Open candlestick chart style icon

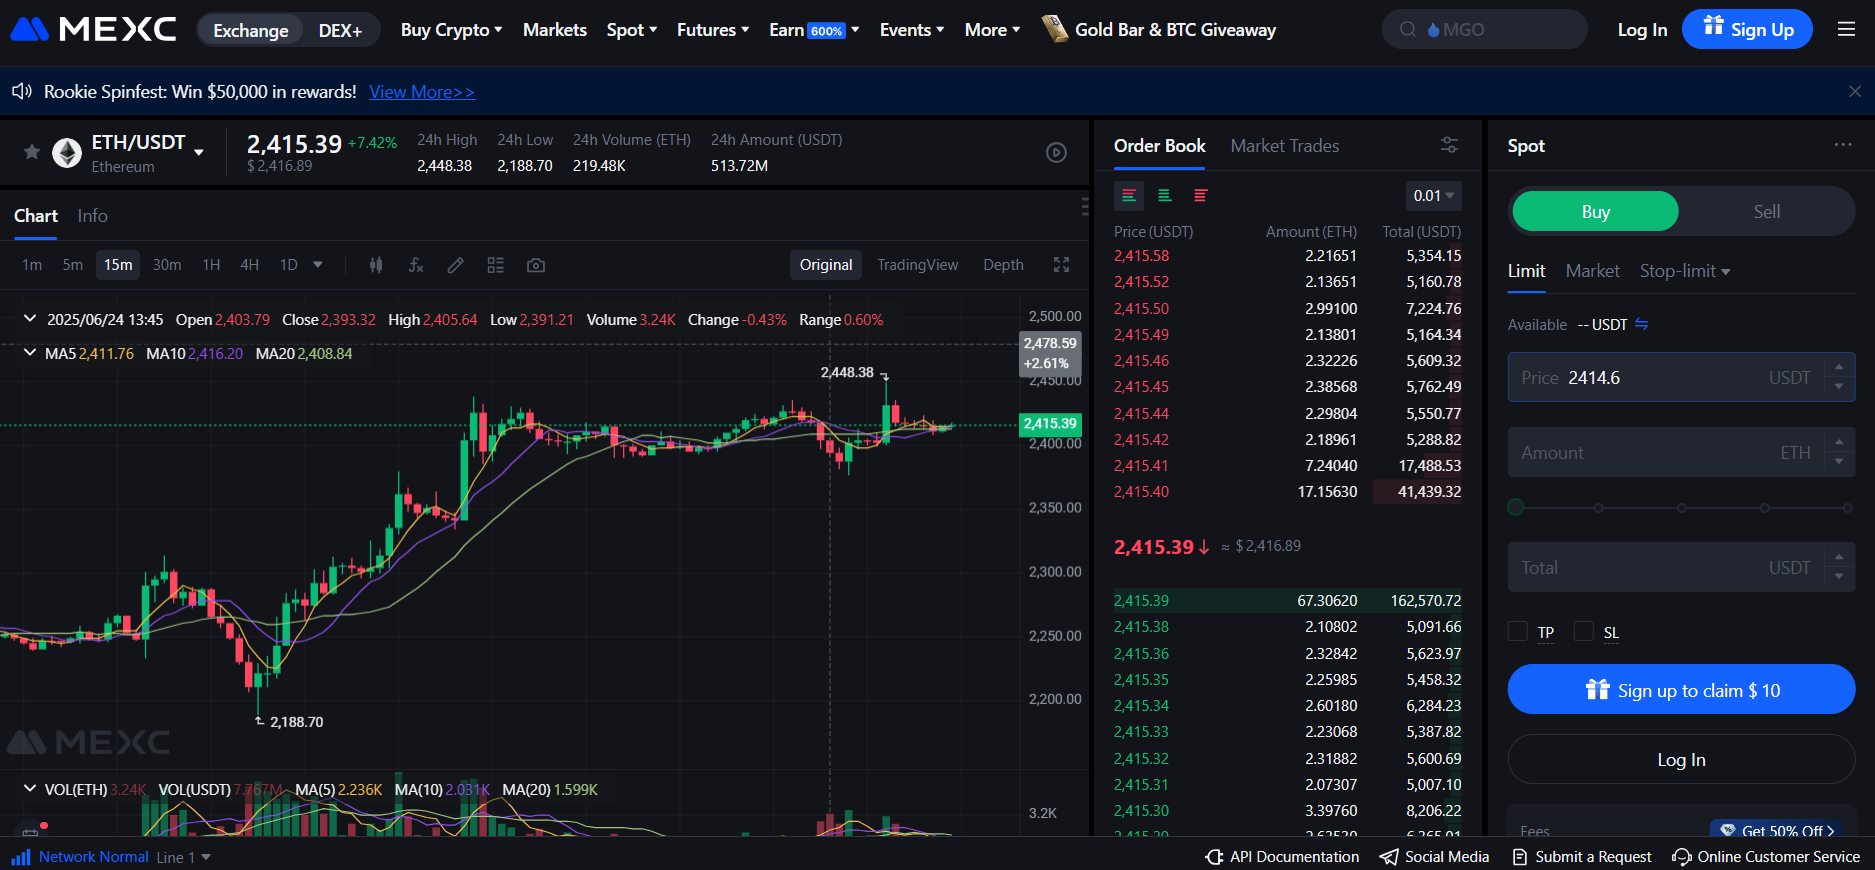coord(376,265)
